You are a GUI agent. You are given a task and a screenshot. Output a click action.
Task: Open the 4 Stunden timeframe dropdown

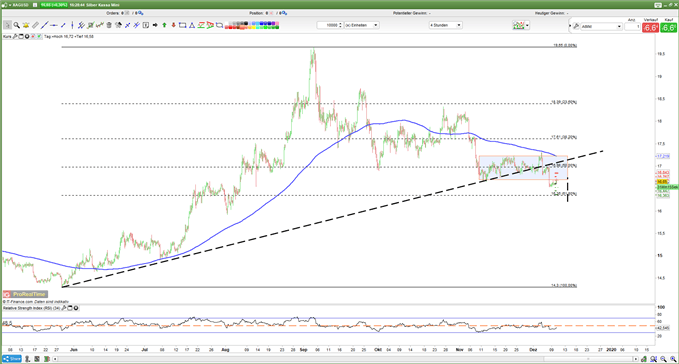pyautogui.click(x=446, y=25)
